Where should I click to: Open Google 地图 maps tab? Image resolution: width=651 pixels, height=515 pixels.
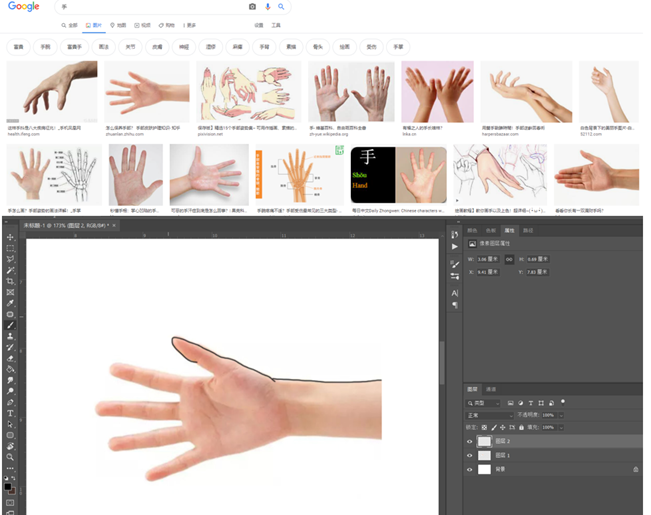[118, 25]
